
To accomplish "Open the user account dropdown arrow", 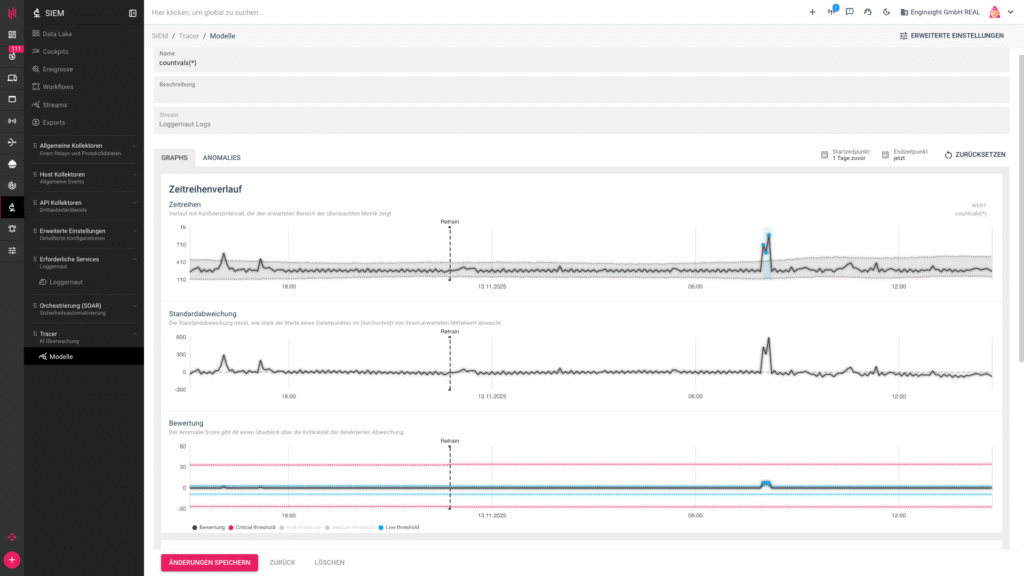I will coord(1011,12).
